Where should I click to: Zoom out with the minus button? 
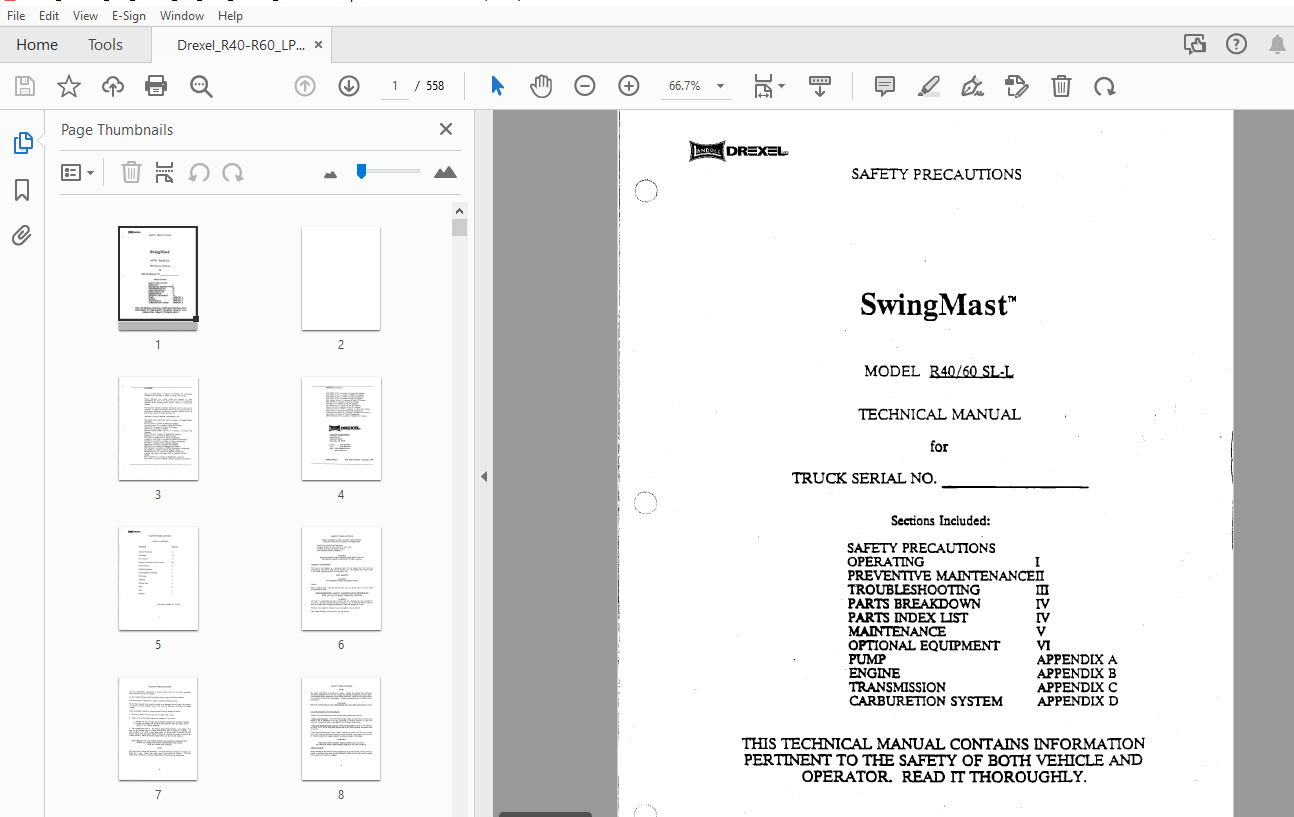(585, 86)
